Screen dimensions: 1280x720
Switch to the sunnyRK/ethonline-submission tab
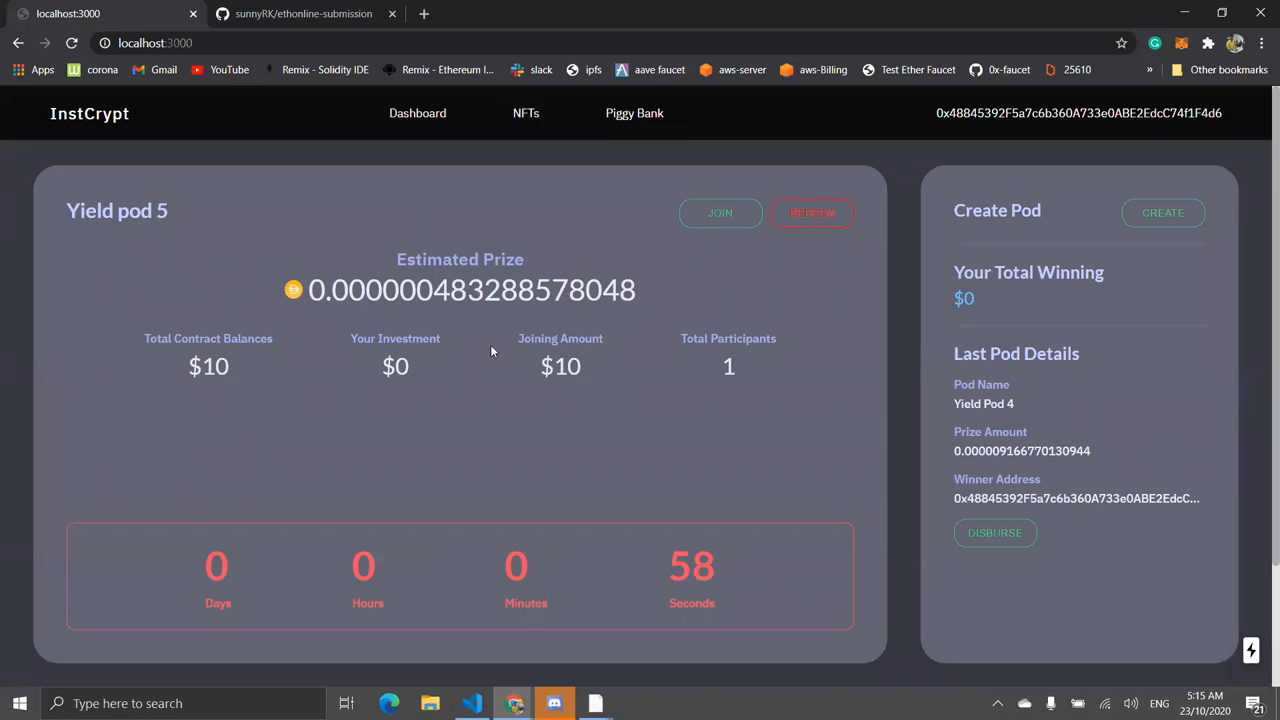[x=303, y=14]
